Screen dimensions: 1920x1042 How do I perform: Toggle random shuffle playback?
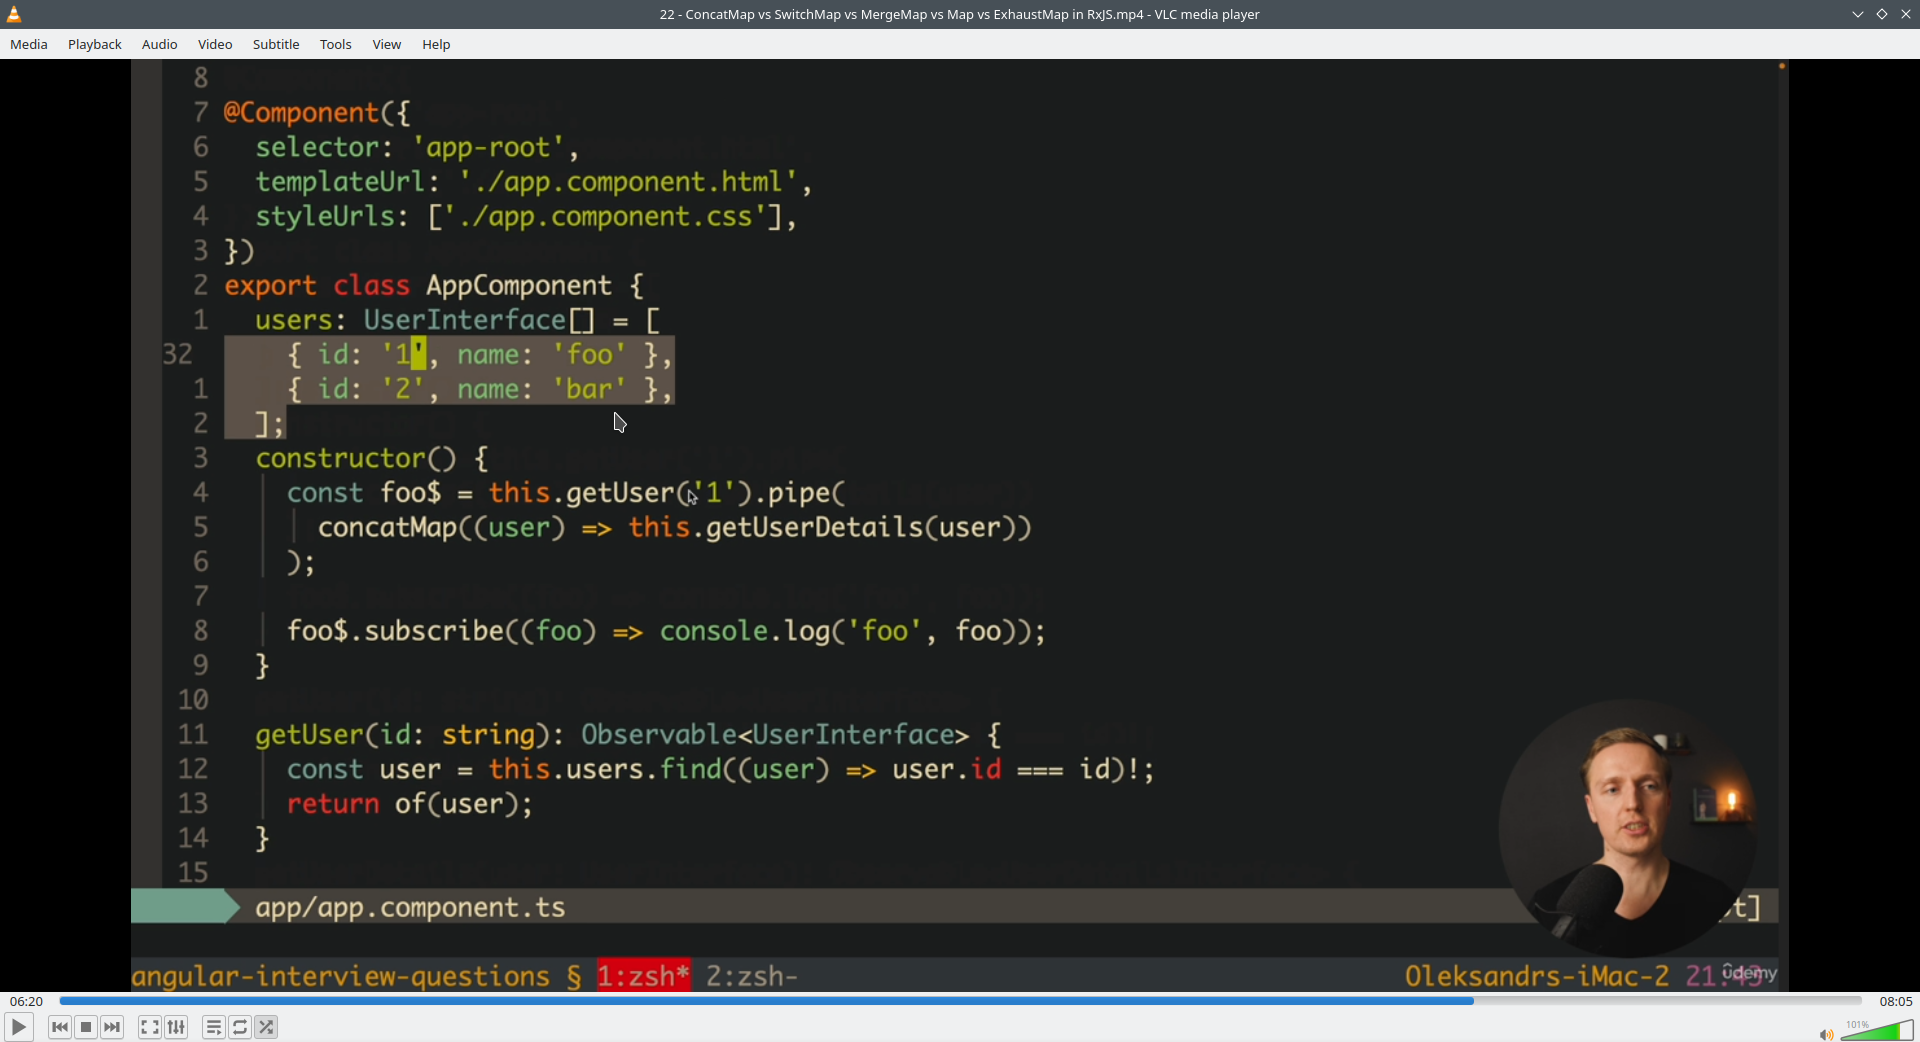coord(266,1027)
